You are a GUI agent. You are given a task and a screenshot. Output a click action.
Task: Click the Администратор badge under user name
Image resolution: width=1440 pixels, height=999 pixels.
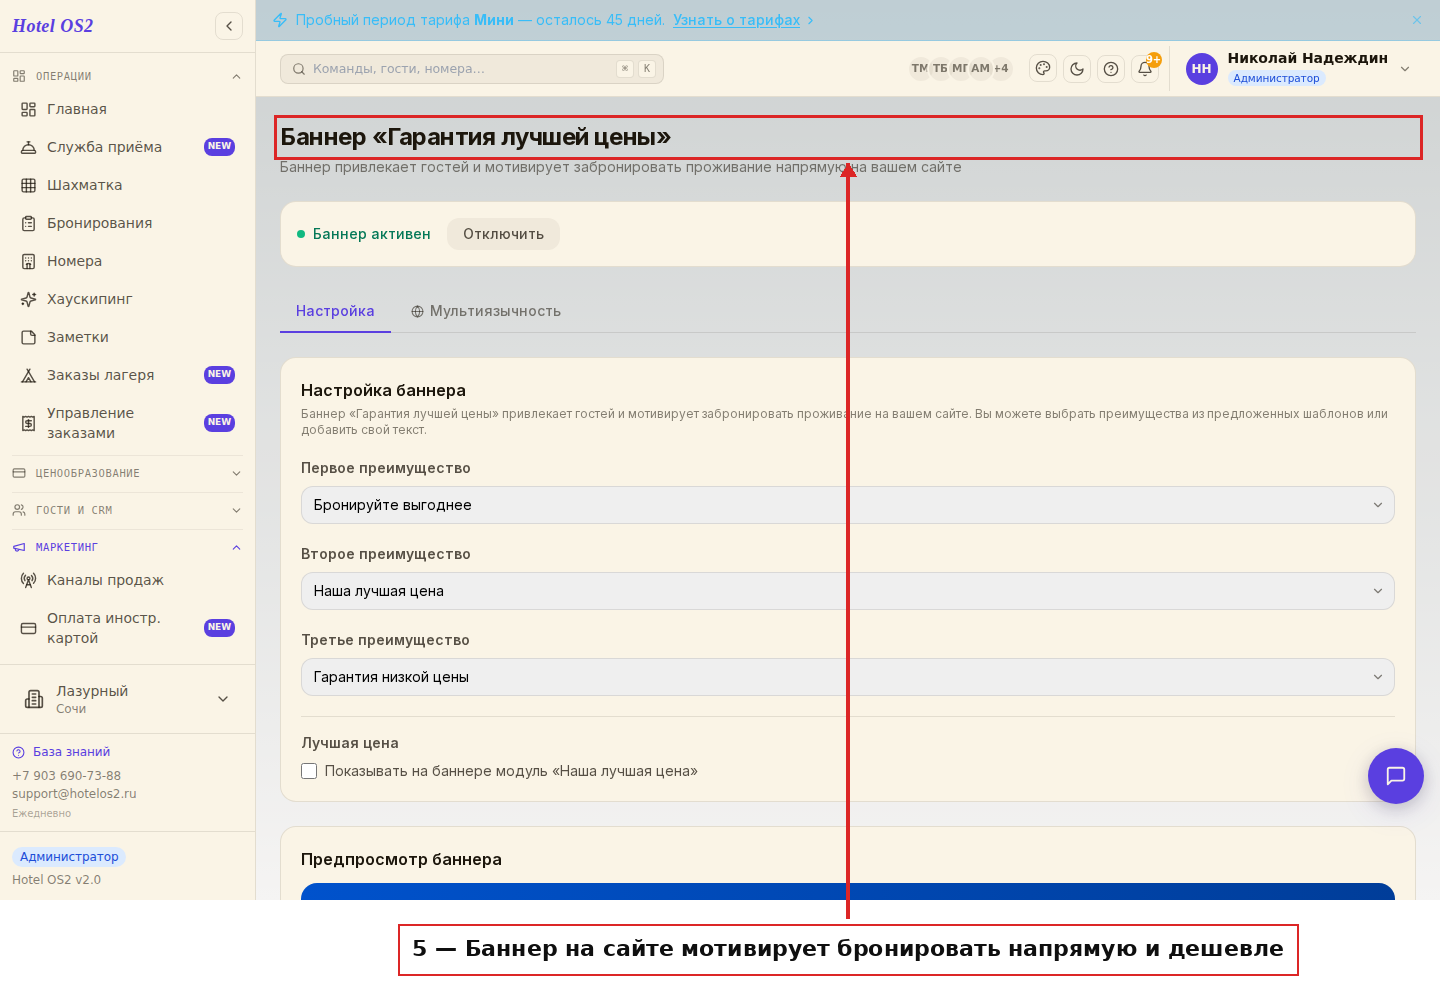coord(1276,78)
